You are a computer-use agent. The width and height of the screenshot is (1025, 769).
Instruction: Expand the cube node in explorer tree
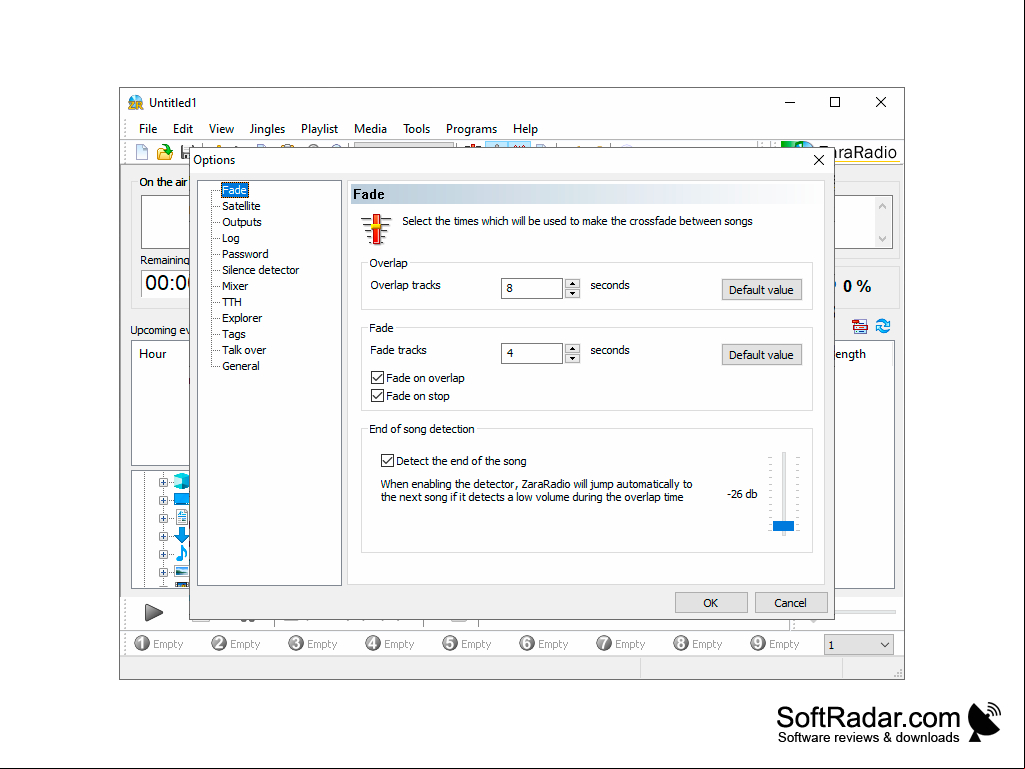(163, 483)
